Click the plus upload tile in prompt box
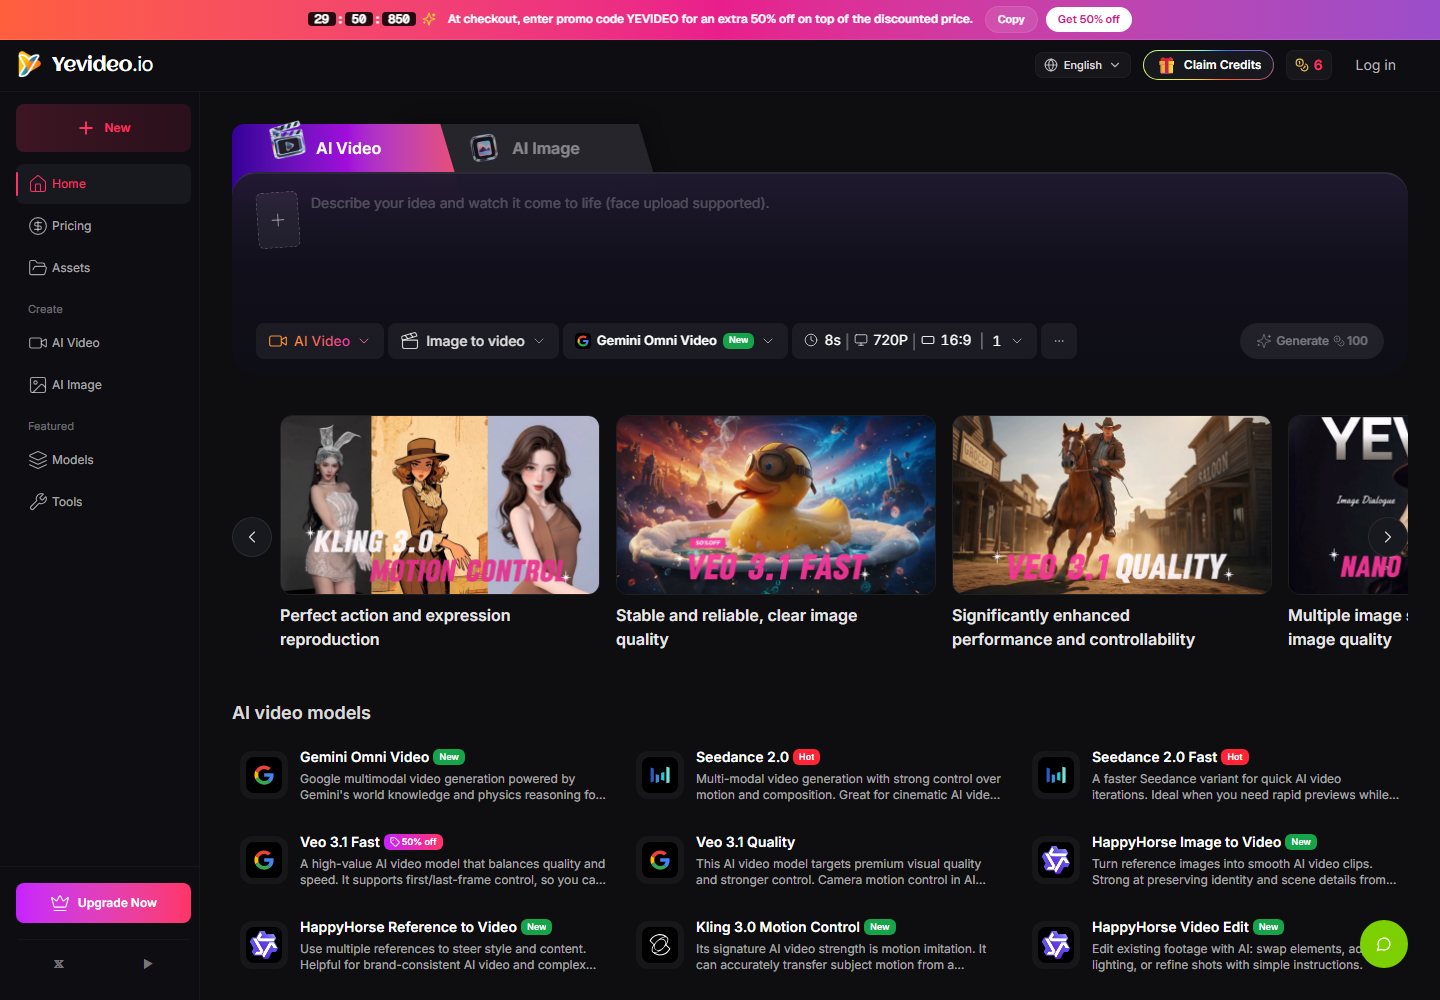The height and width of the screenshot is (1000, 1440). click(x=278, y=220)
